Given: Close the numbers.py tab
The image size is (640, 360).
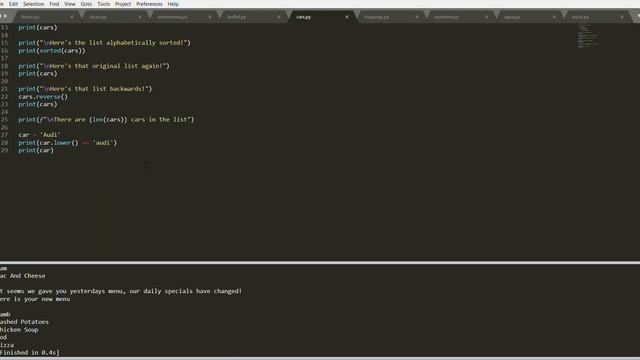Looking at the screenshot, I should (486, 17).
